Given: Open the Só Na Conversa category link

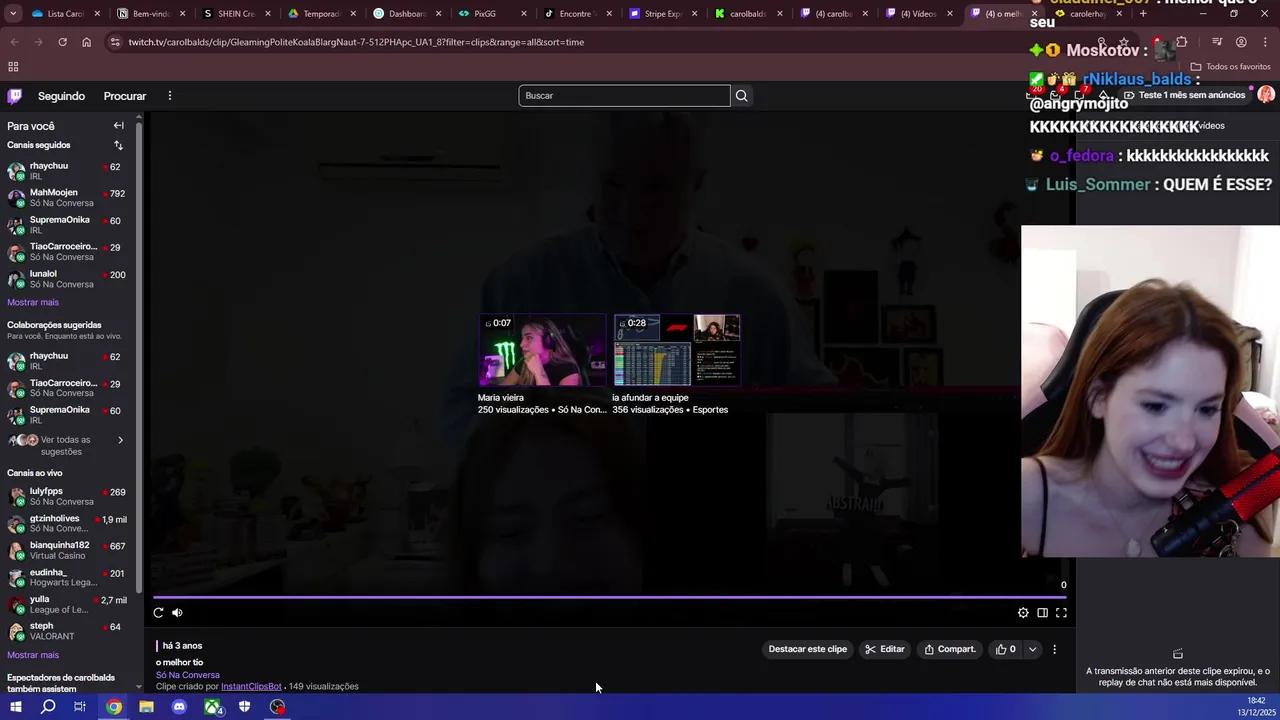Looking at the screenshot, I should 187,675.
